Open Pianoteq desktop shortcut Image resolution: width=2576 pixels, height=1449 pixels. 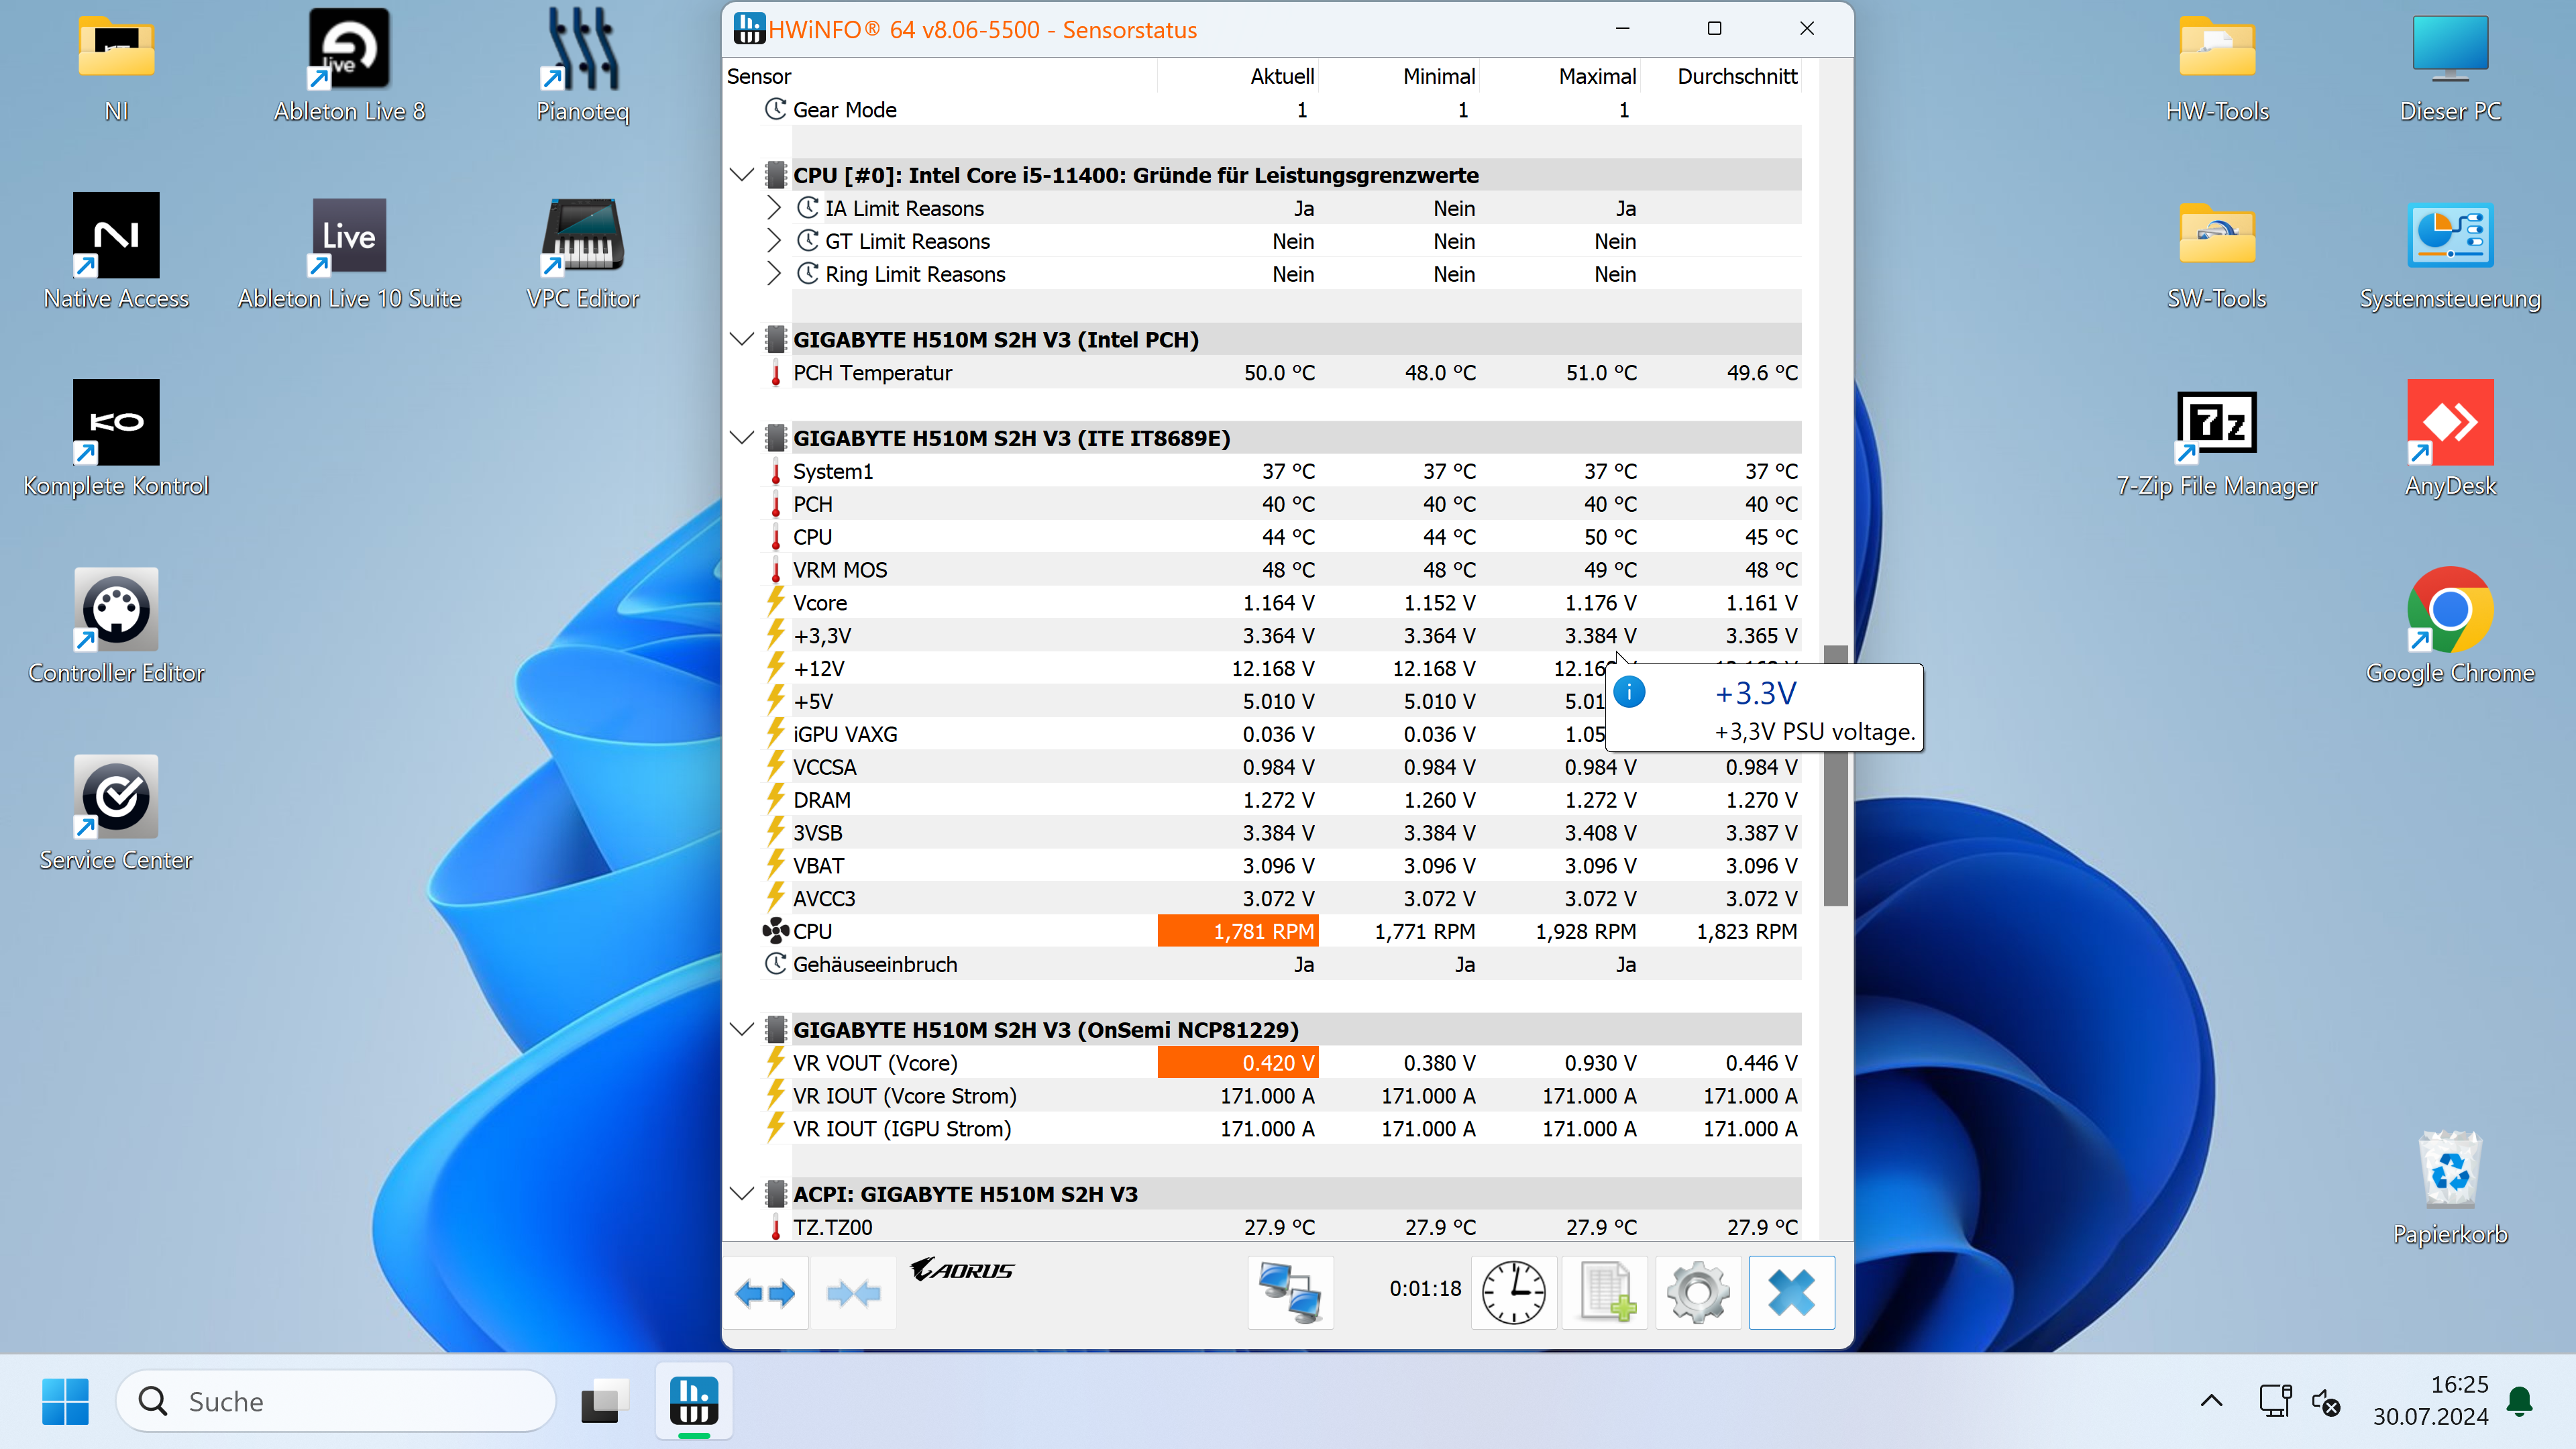click(583, 66)
